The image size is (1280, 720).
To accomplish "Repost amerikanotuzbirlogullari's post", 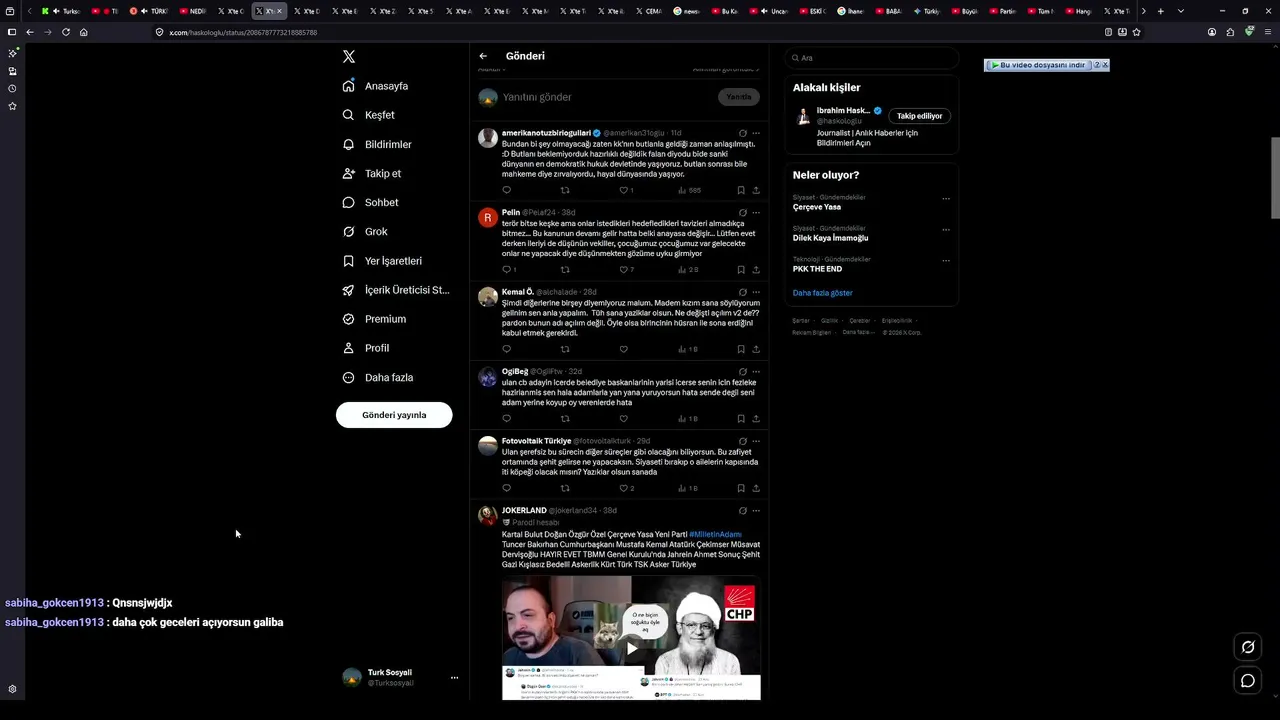I will pos(565,190).
